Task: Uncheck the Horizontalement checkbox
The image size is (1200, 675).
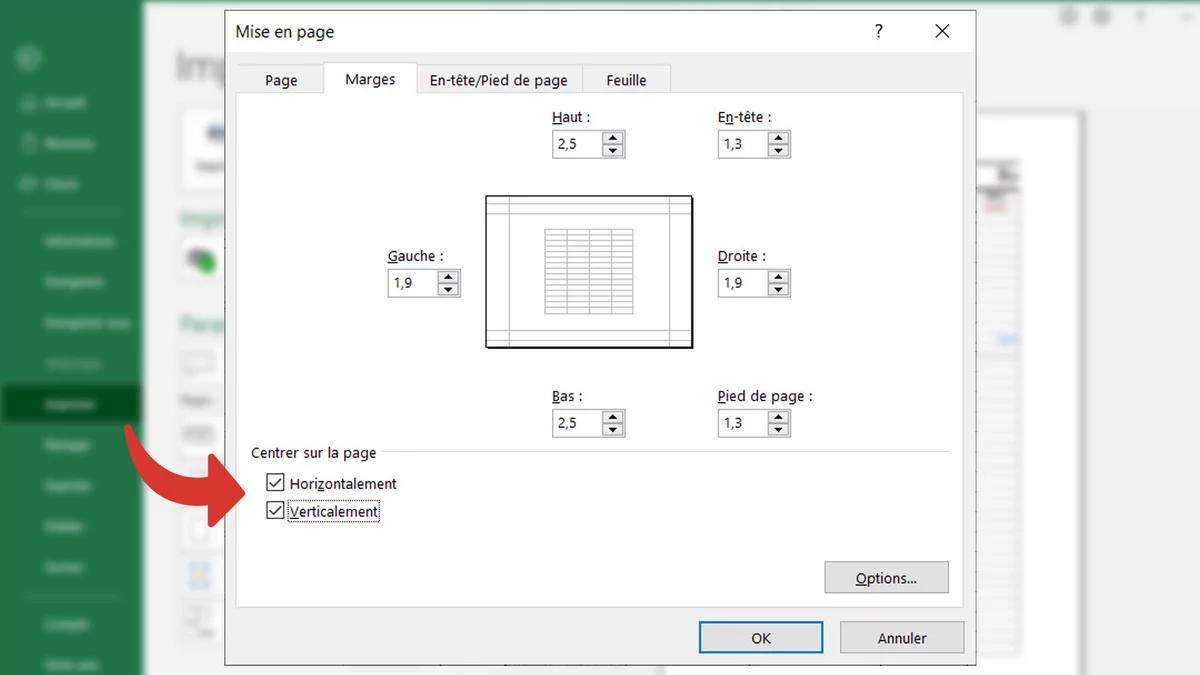Action: tap(275, 483)
